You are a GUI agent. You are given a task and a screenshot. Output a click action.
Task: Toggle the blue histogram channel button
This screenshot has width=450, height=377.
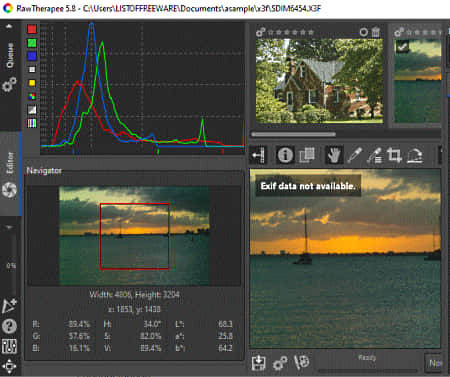coord(32,56)
